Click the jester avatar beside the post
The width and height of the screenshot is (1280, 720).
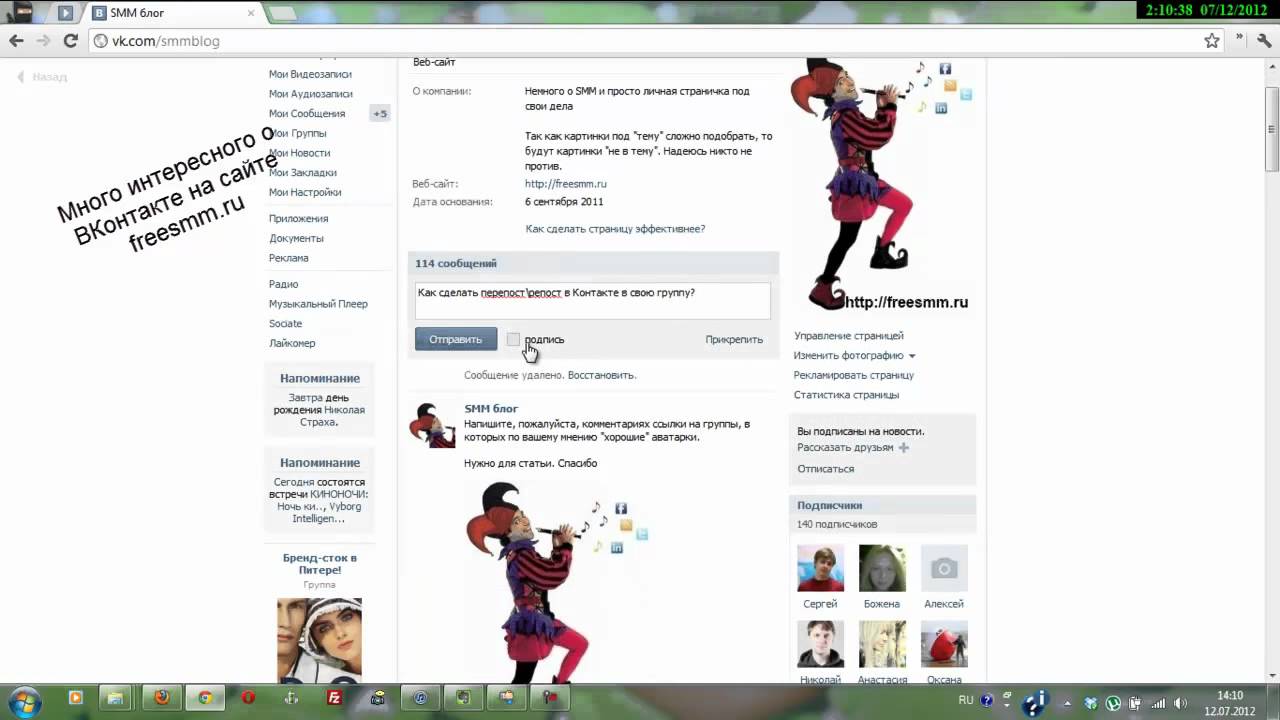click(x=433, y=425)
